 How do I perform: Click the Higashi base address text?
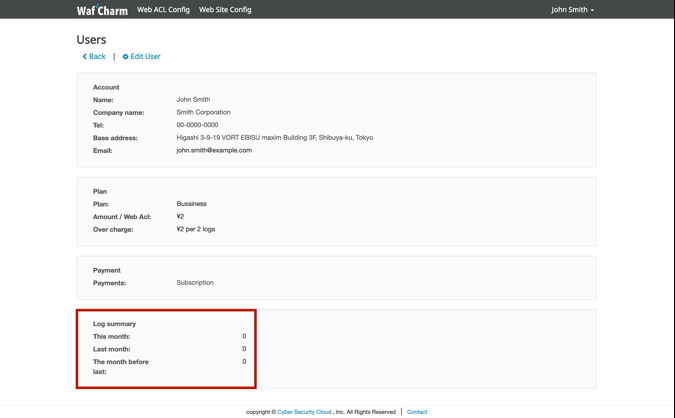(x=274, y=138)
